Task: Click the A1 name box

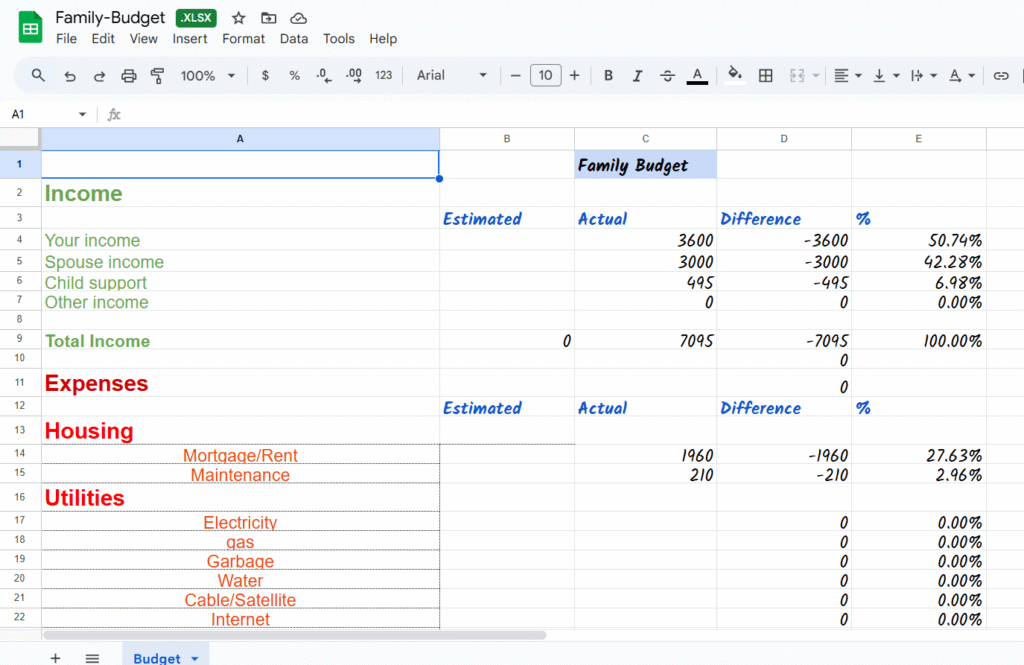Action: [40, 114]
